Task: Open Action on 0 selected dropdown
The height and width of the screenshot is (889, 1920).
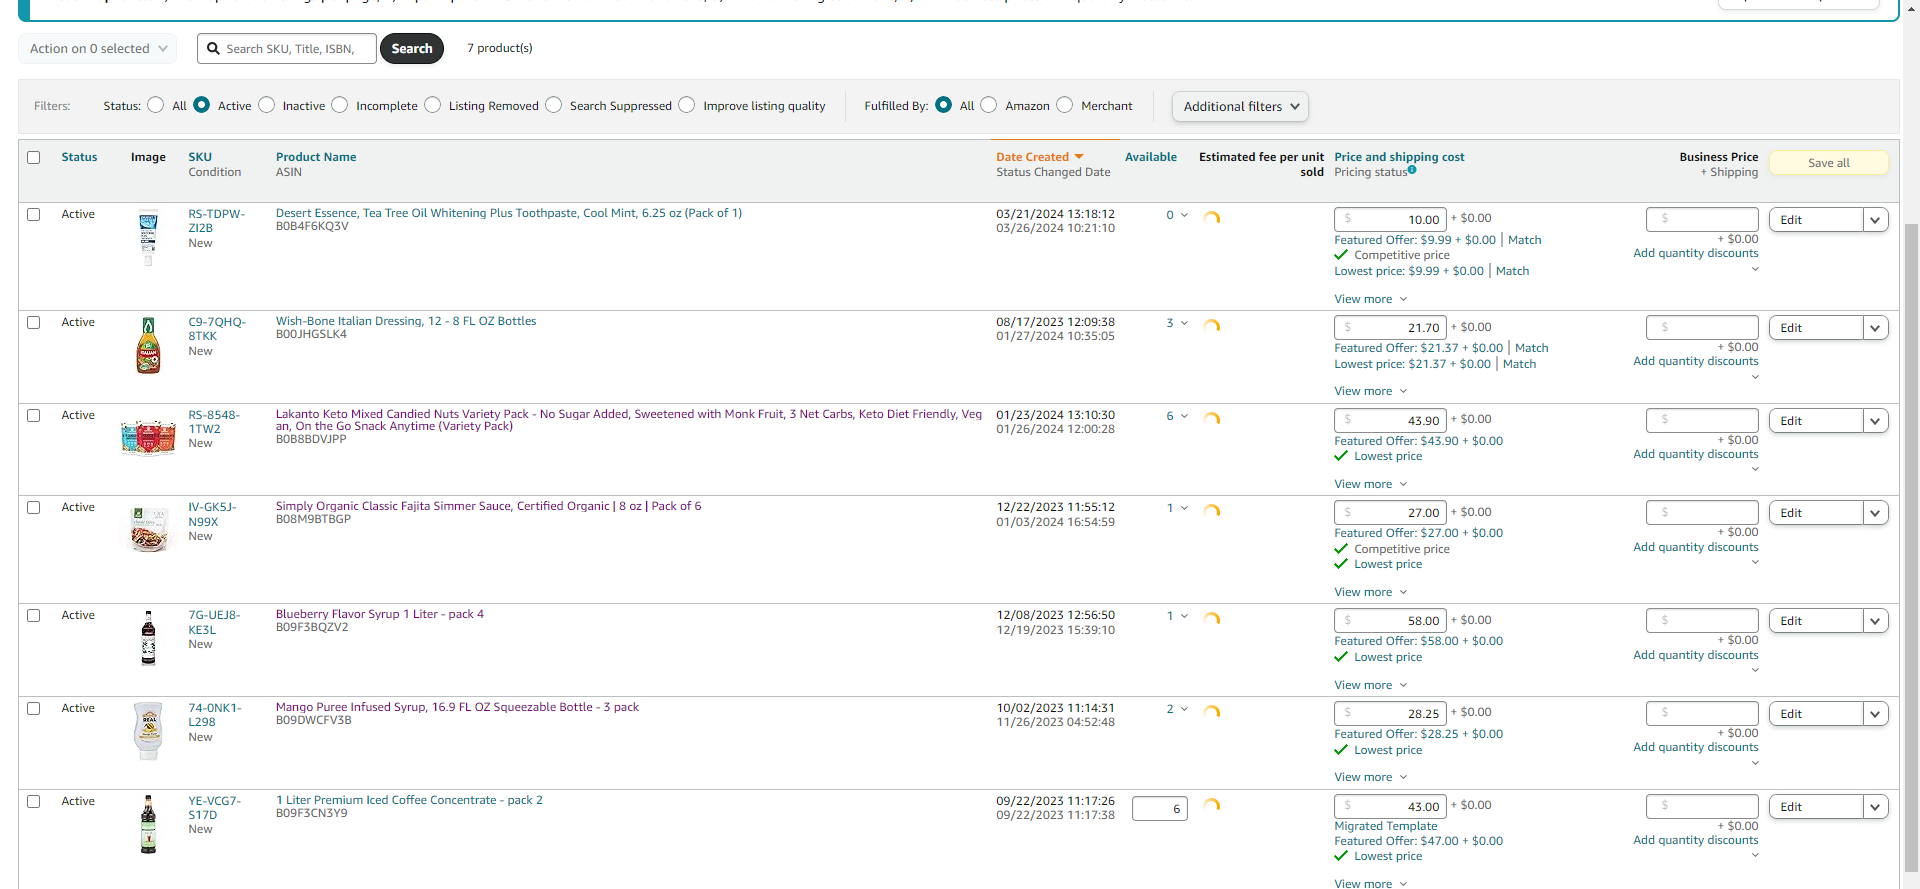Action: [x=98, y=48]
